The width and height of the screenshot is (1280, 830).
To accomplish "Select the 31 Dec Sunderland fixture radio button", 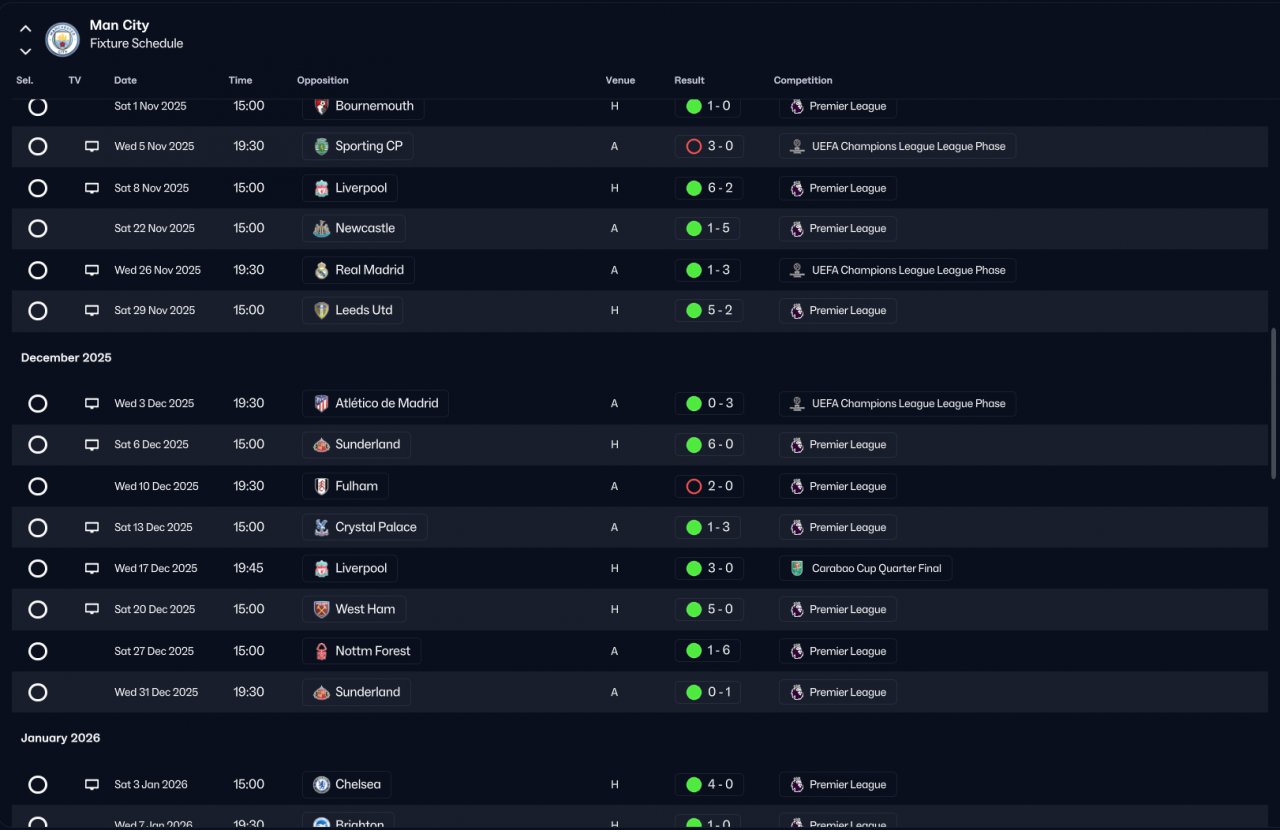I will [x=38, y=692].
